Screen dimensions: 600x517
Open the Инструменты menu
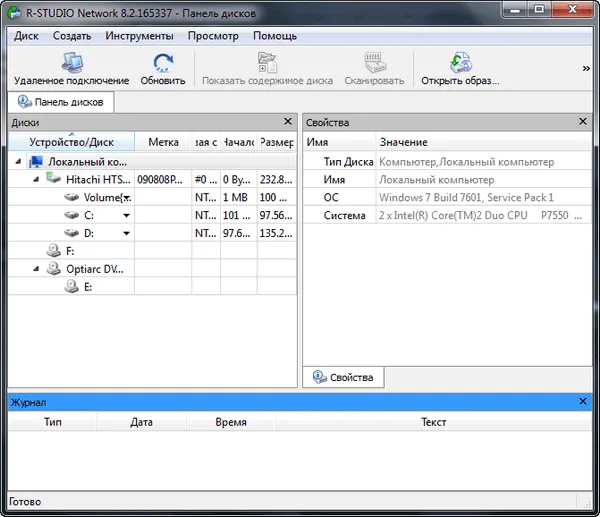[139, 36]
